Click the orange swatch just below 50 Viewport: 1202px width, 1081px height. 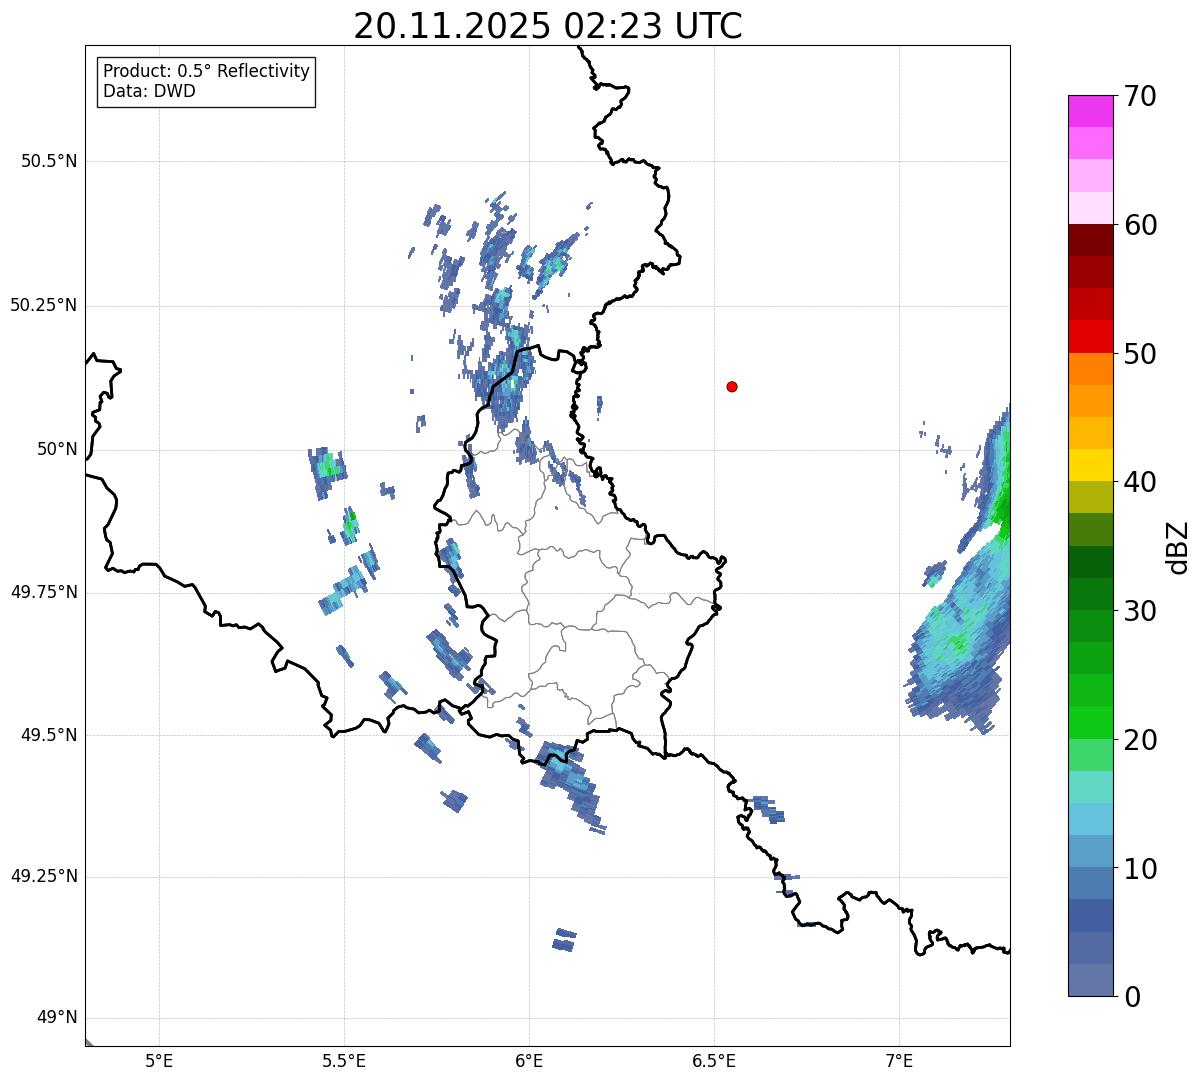[1090, 369]
